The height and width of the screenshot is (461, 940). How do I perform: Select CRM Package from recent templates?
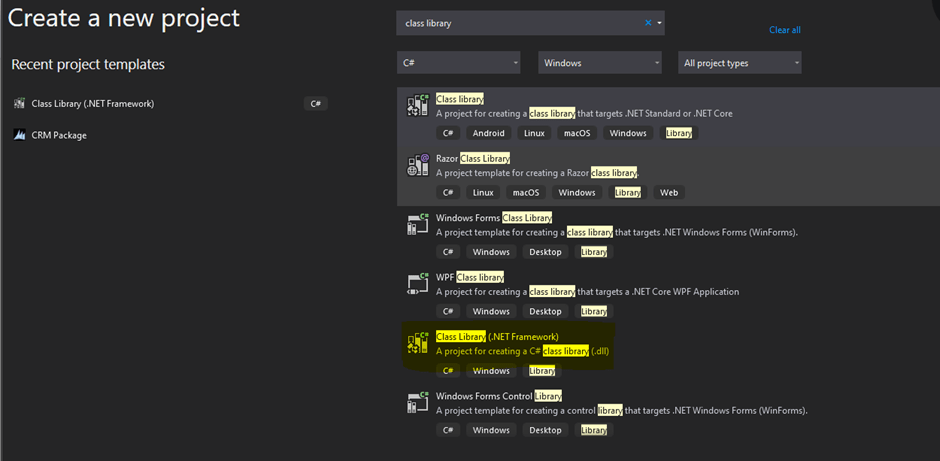59,135
